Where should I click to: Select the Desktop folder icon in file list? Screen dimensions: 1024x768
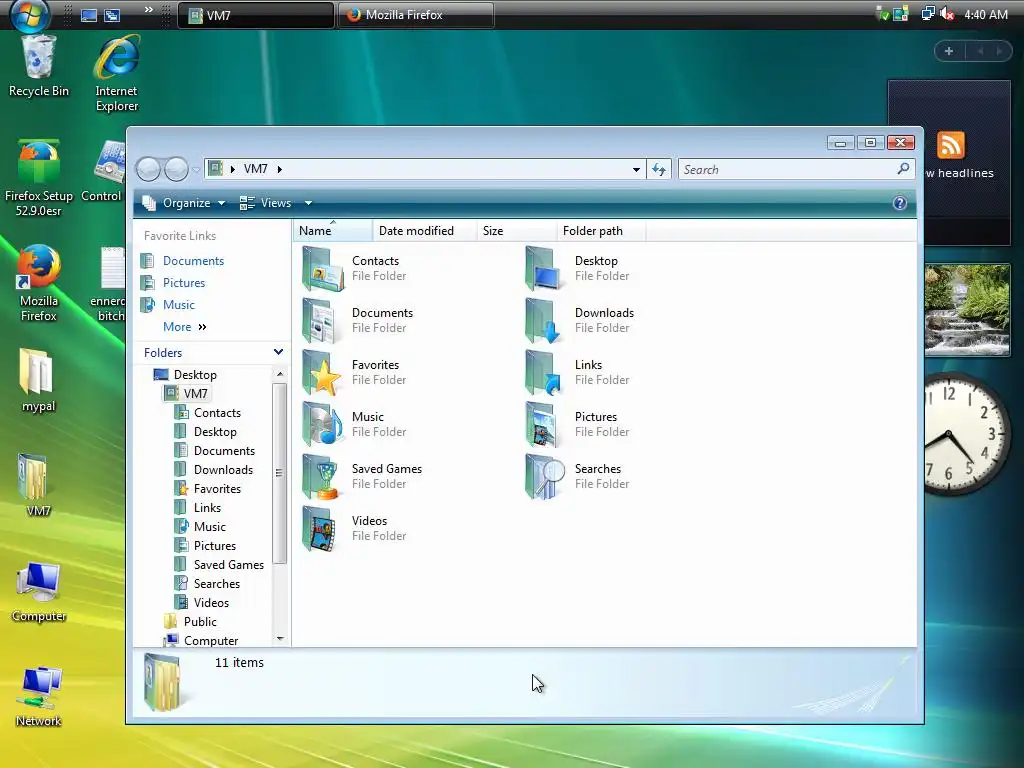coord(544,268)
